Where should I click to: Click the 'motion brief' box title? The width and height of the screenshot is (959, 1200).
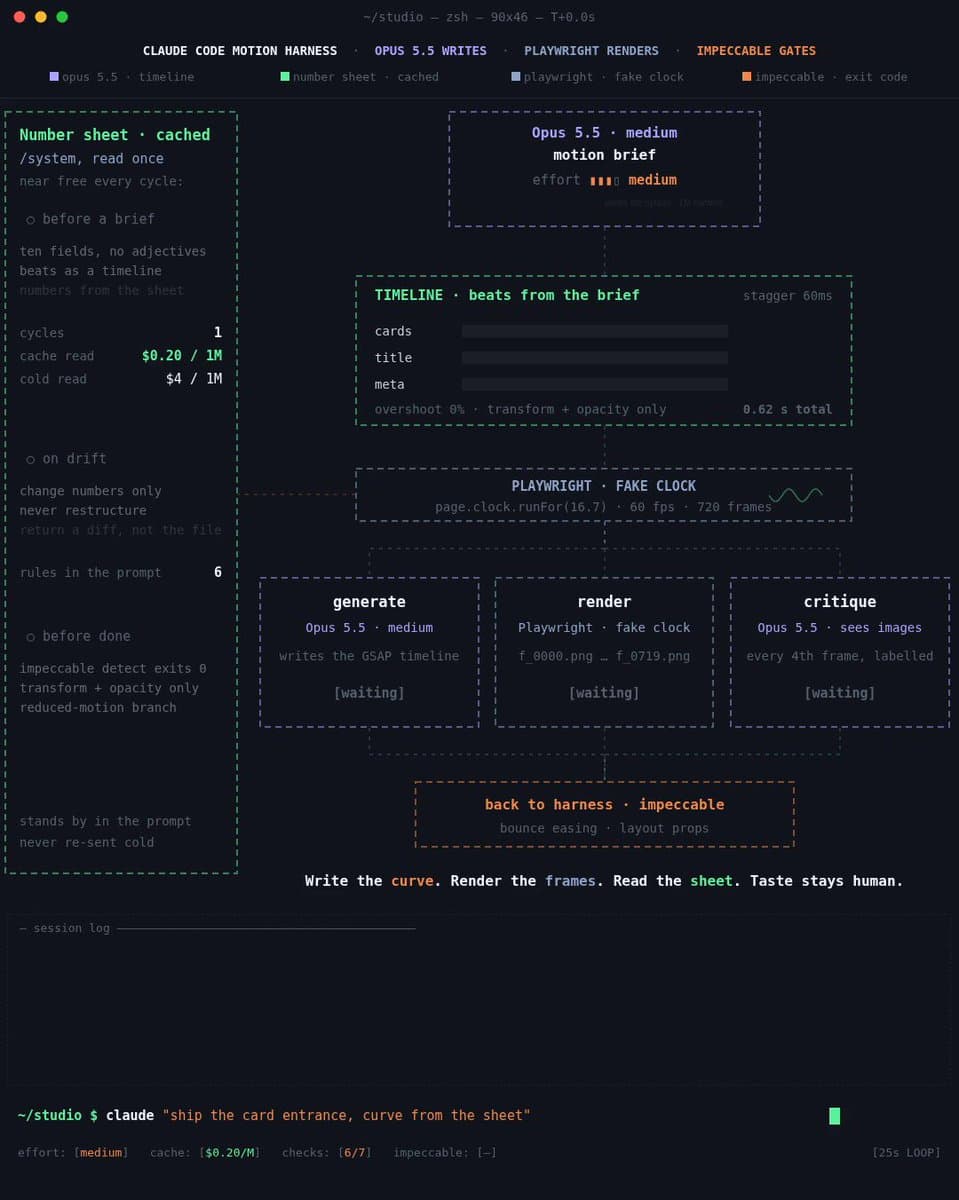pyautogui.click(x=604, y=155)
